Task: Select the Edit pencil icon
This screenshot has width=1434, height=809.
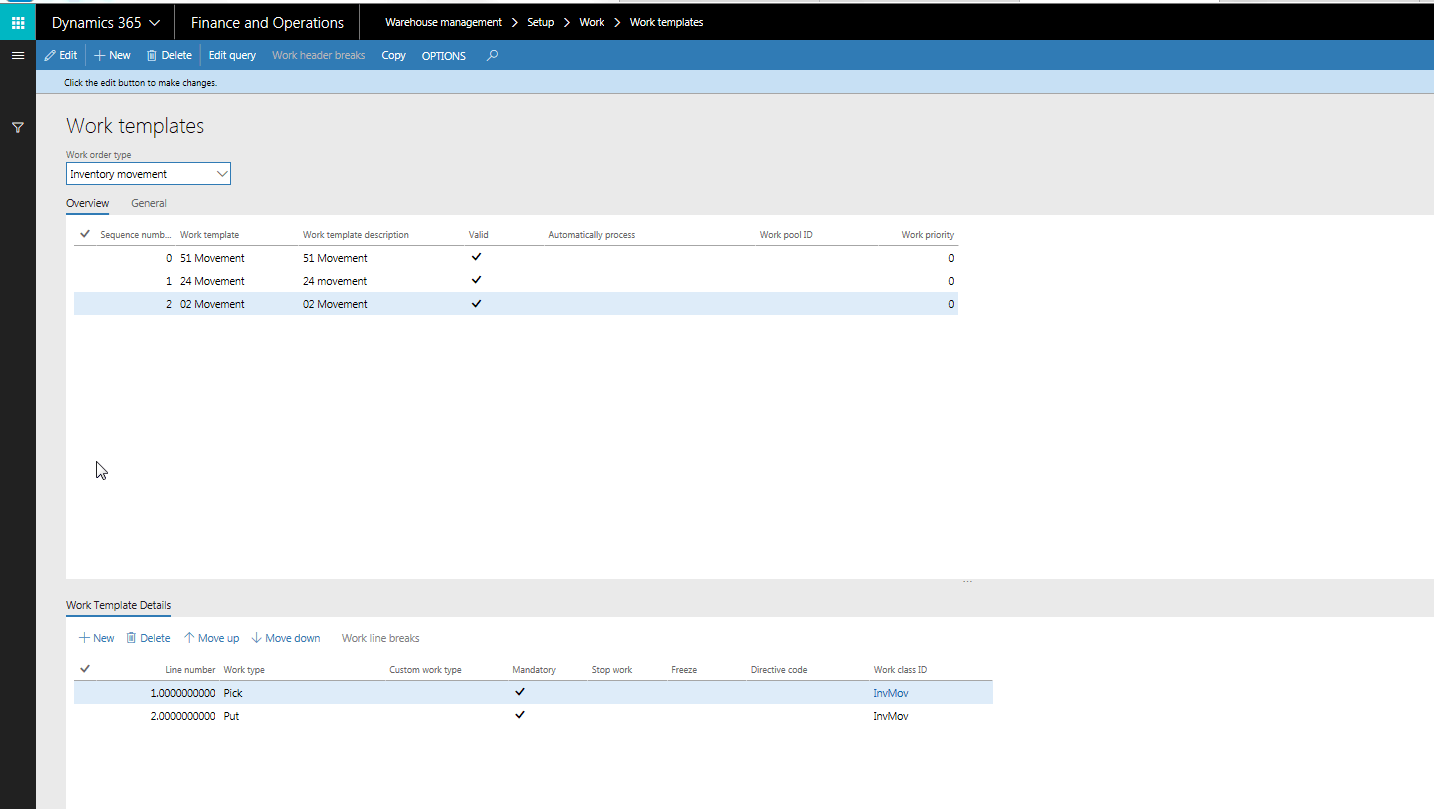Action: 60,55
